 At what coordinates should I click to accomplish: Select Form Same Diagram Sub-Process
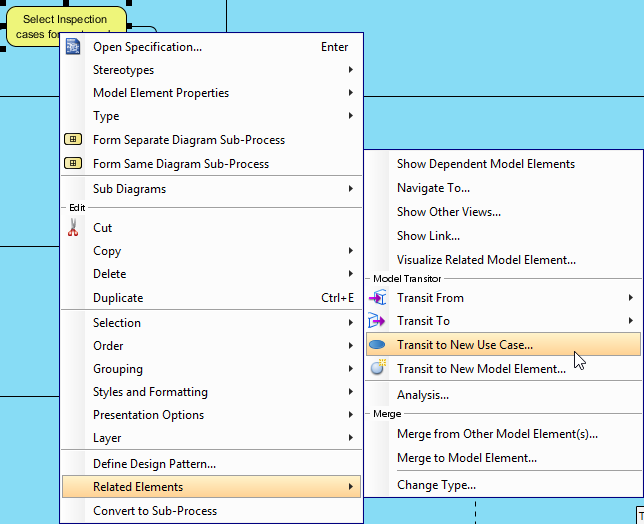coord(211,163)
